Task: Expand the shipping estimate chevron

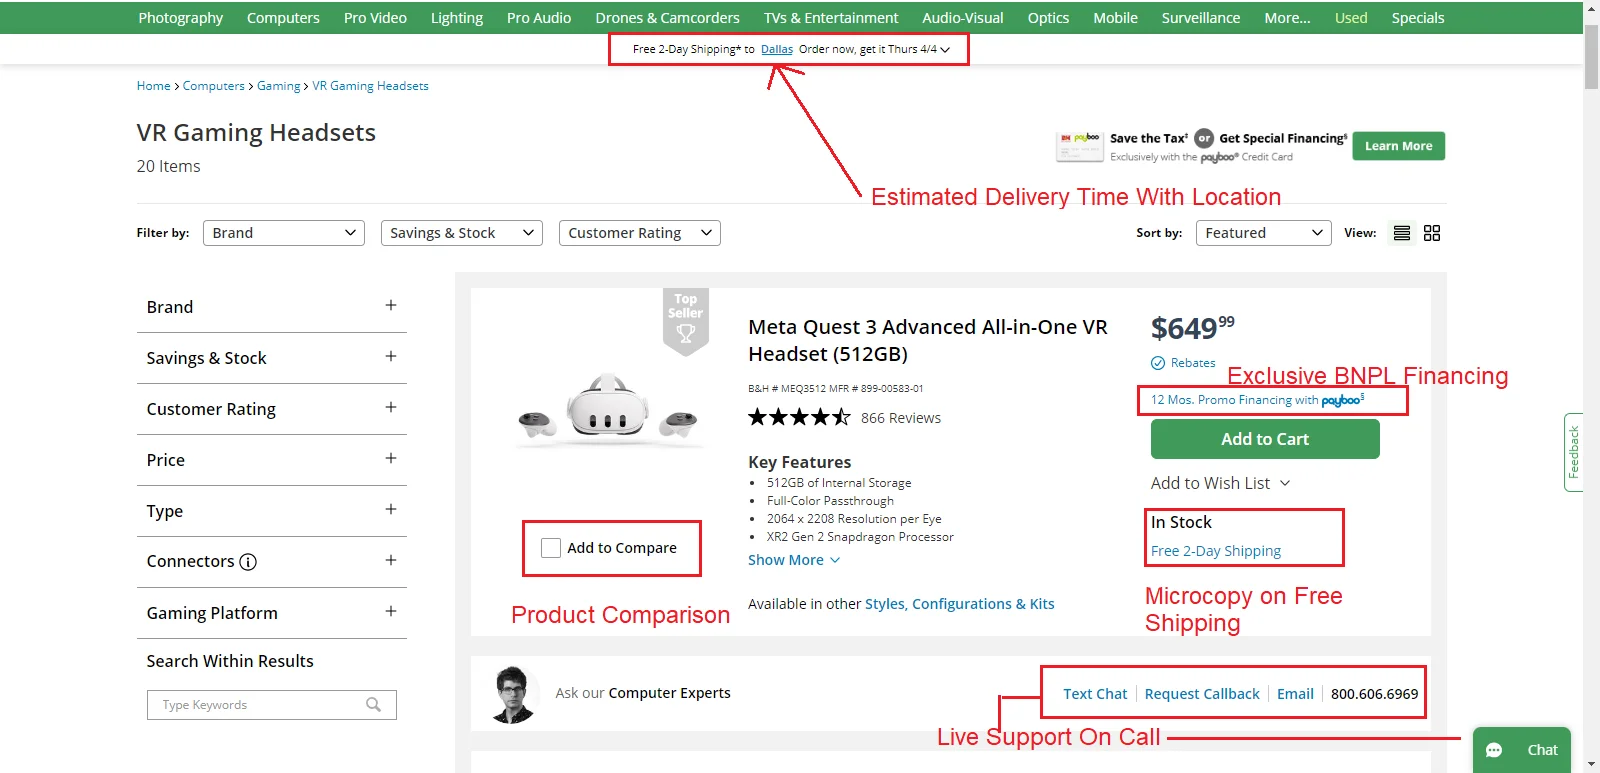Action: click(945, 49)
